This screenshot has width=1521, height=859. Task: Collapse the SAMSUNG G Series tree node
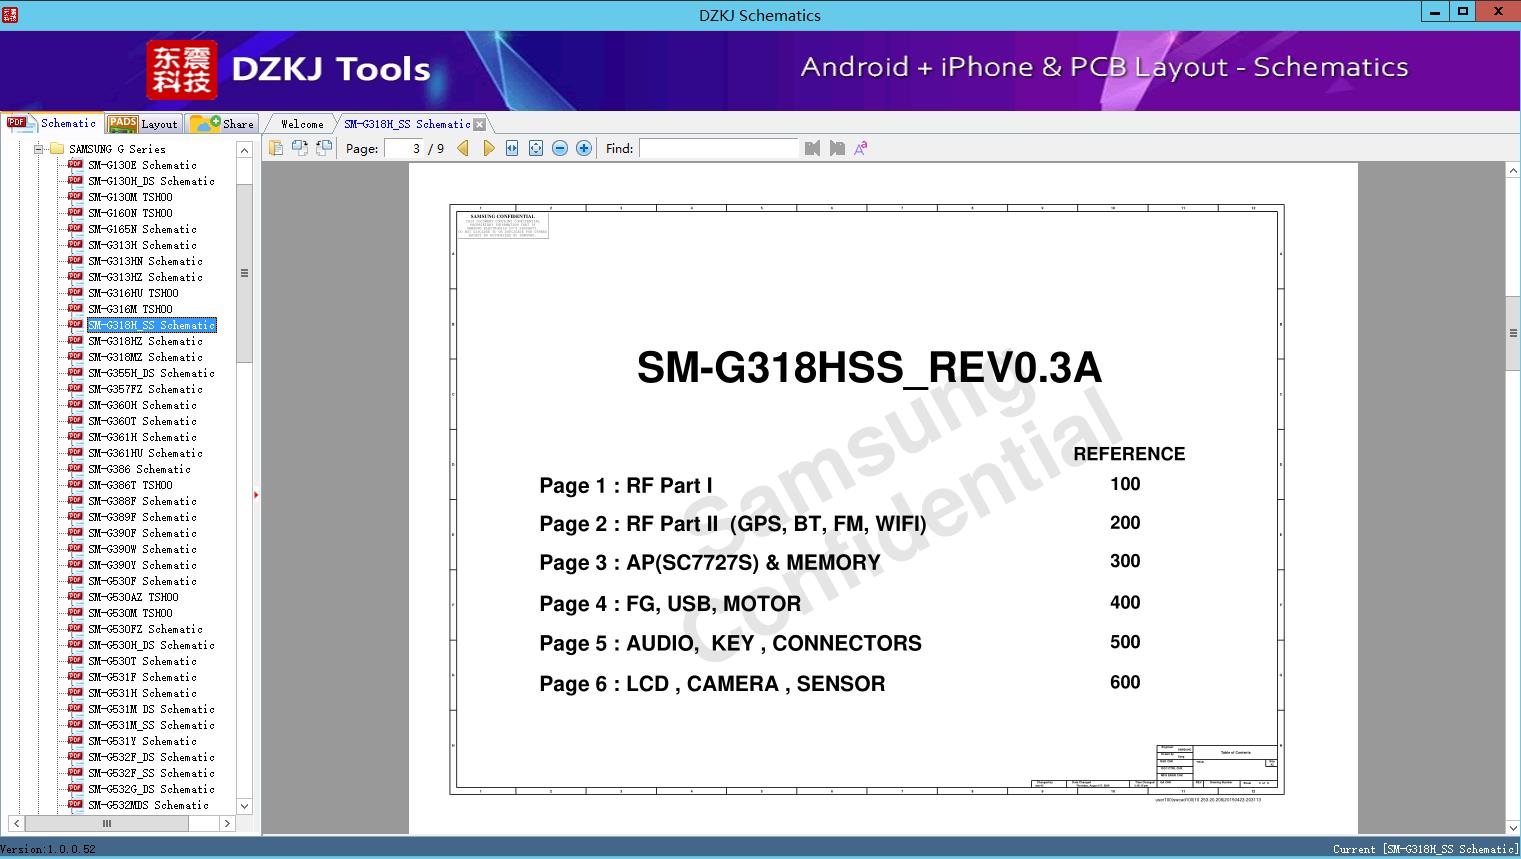[x=39, y=149]
